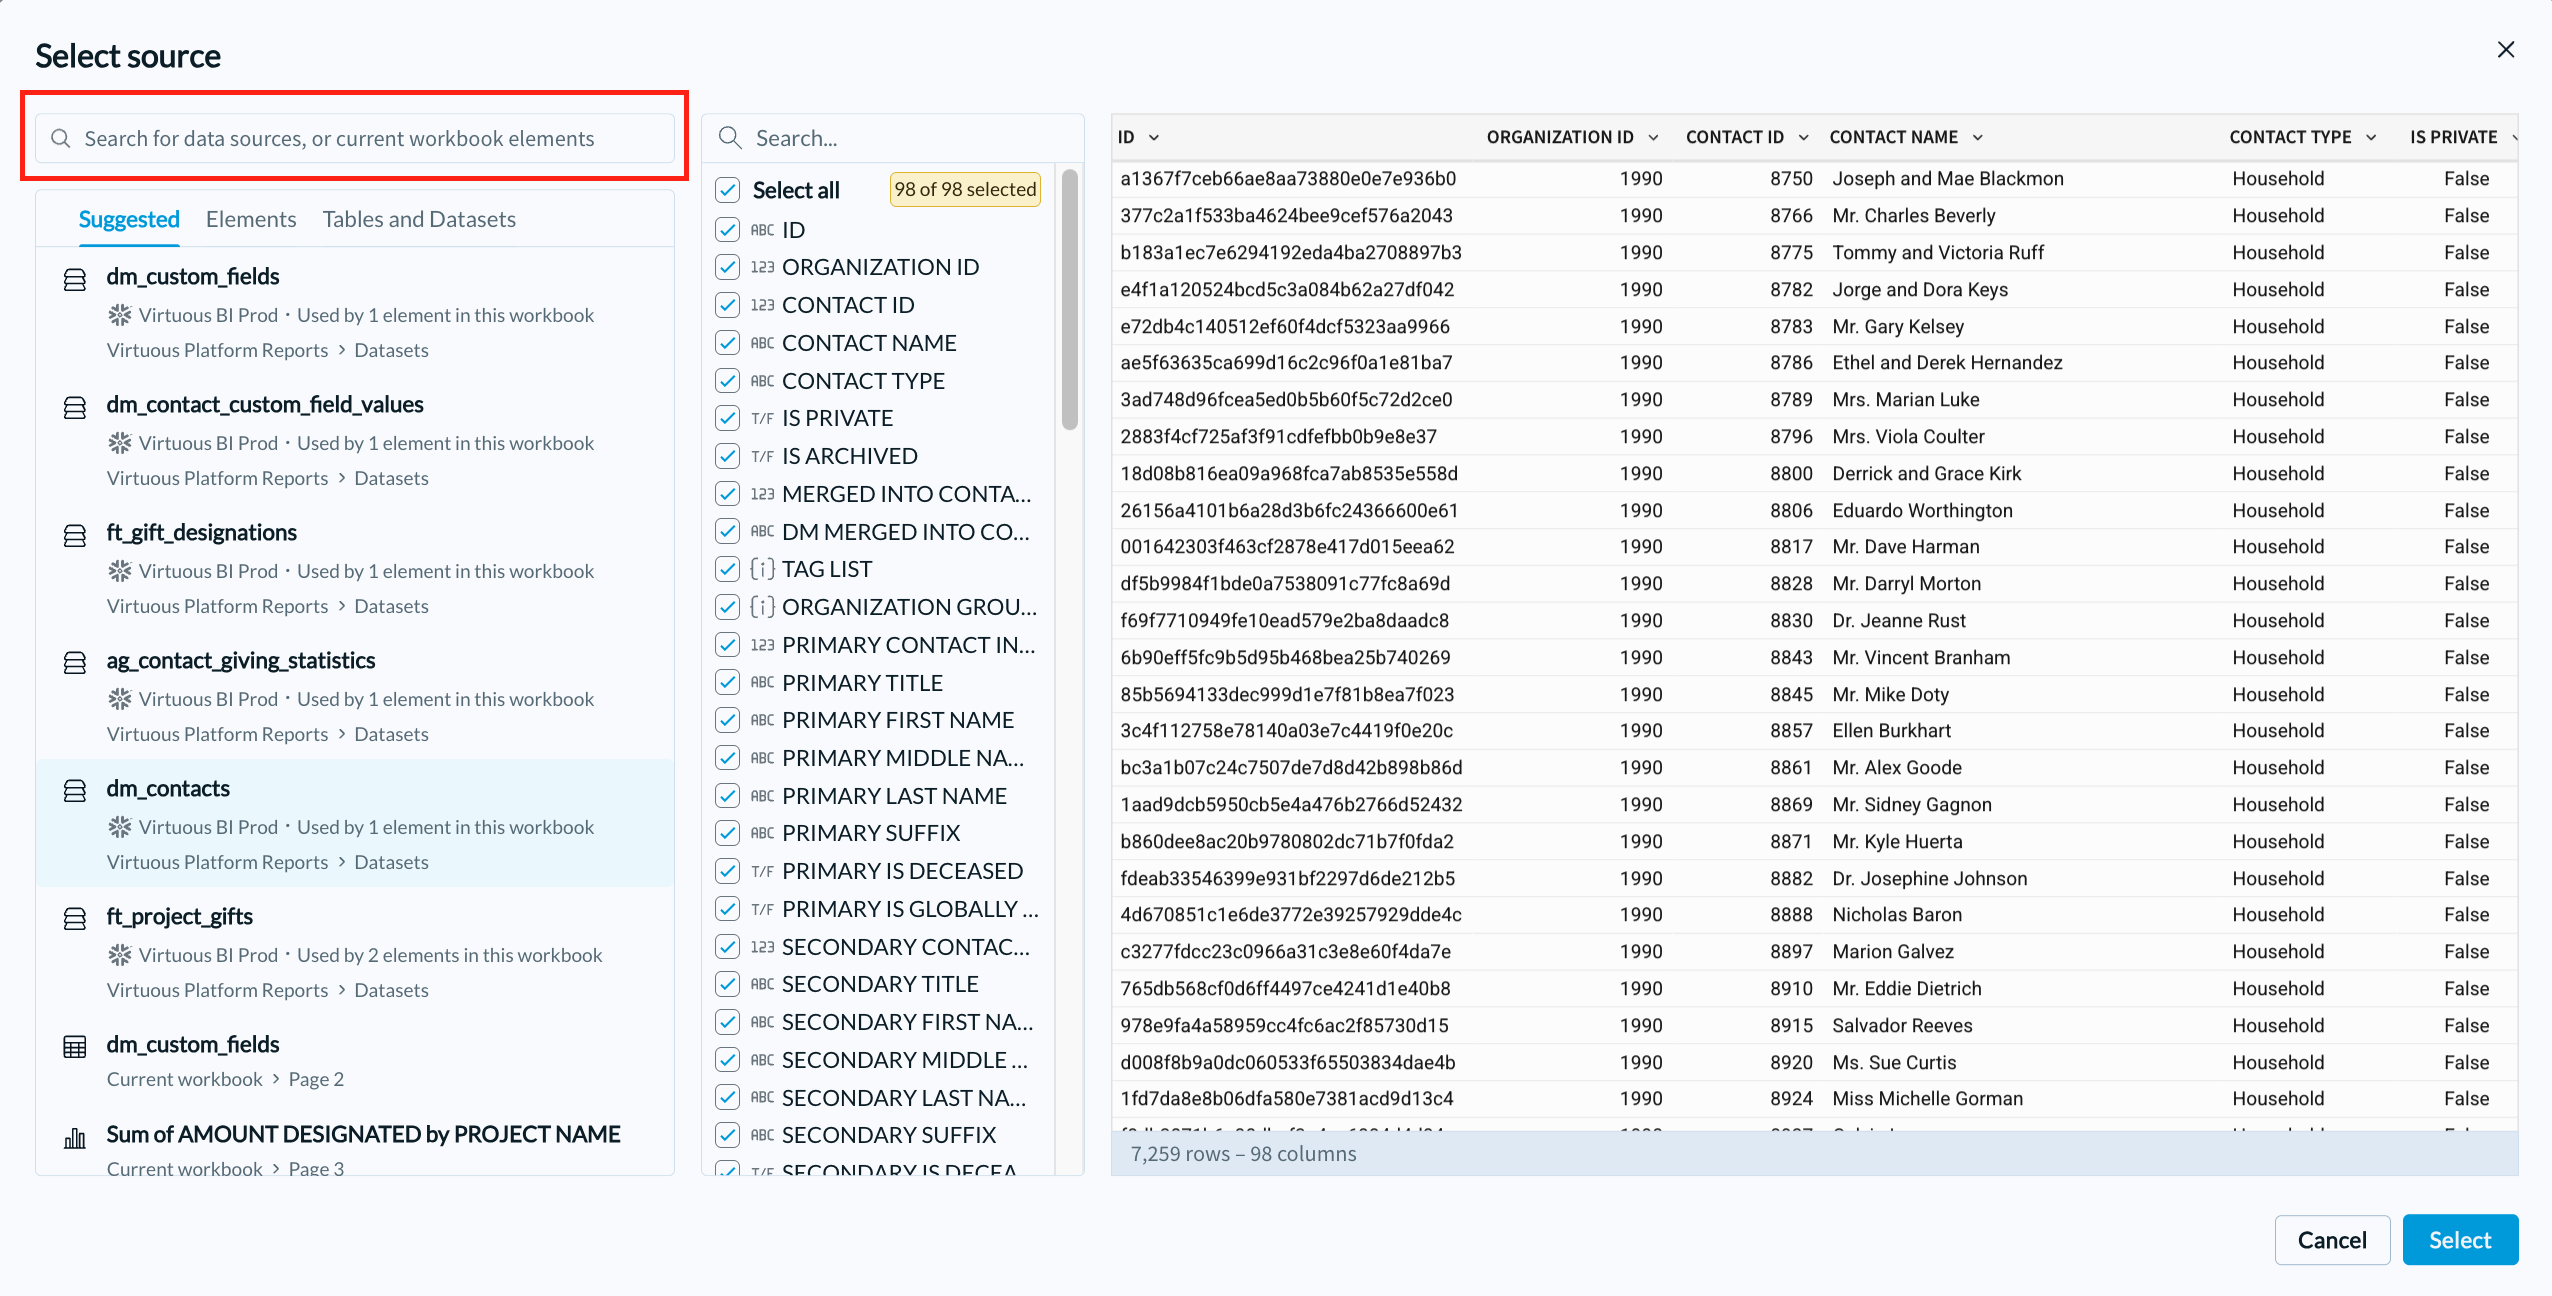Toggle the TAG LIST column checkbox
Image resolution: width=2552 pixels, height=1296 pixels.
(727, 569)
